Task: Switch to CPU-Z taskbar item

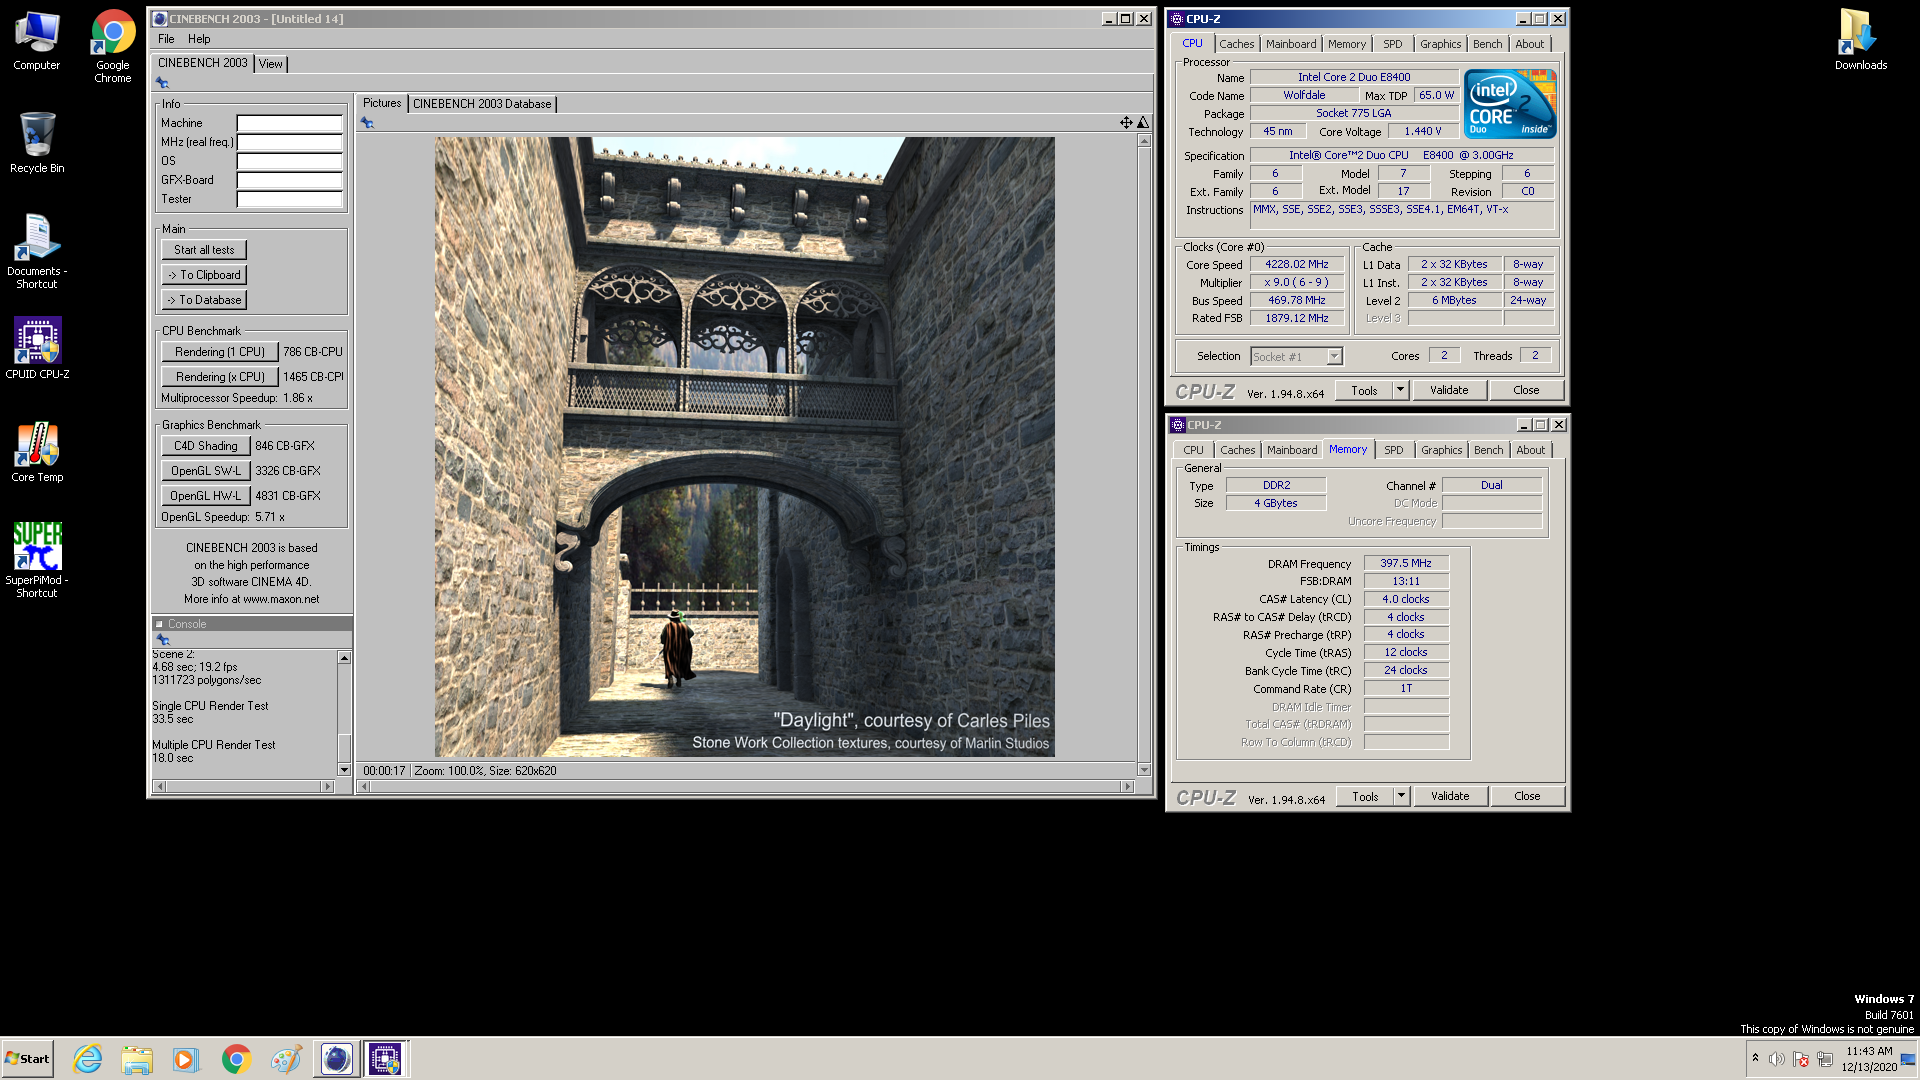Action: pos(385,1059)
